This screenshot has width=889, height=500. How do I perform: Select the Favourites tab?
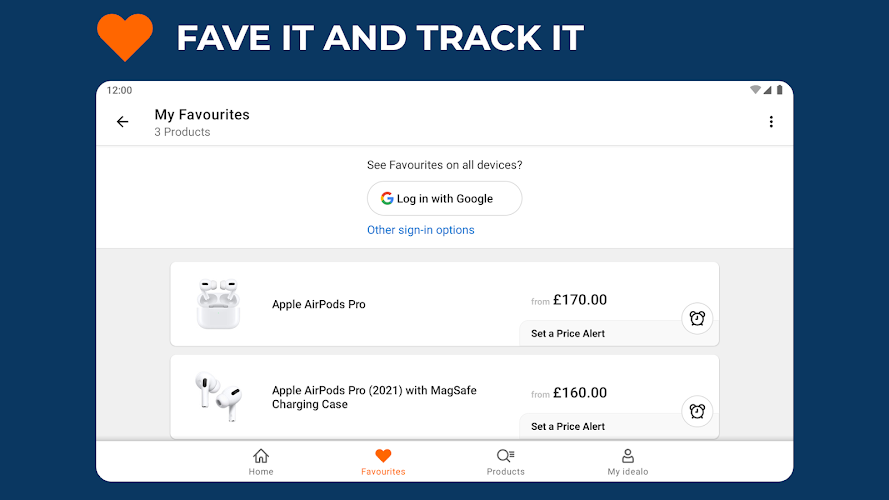click(x=383, y=462)
